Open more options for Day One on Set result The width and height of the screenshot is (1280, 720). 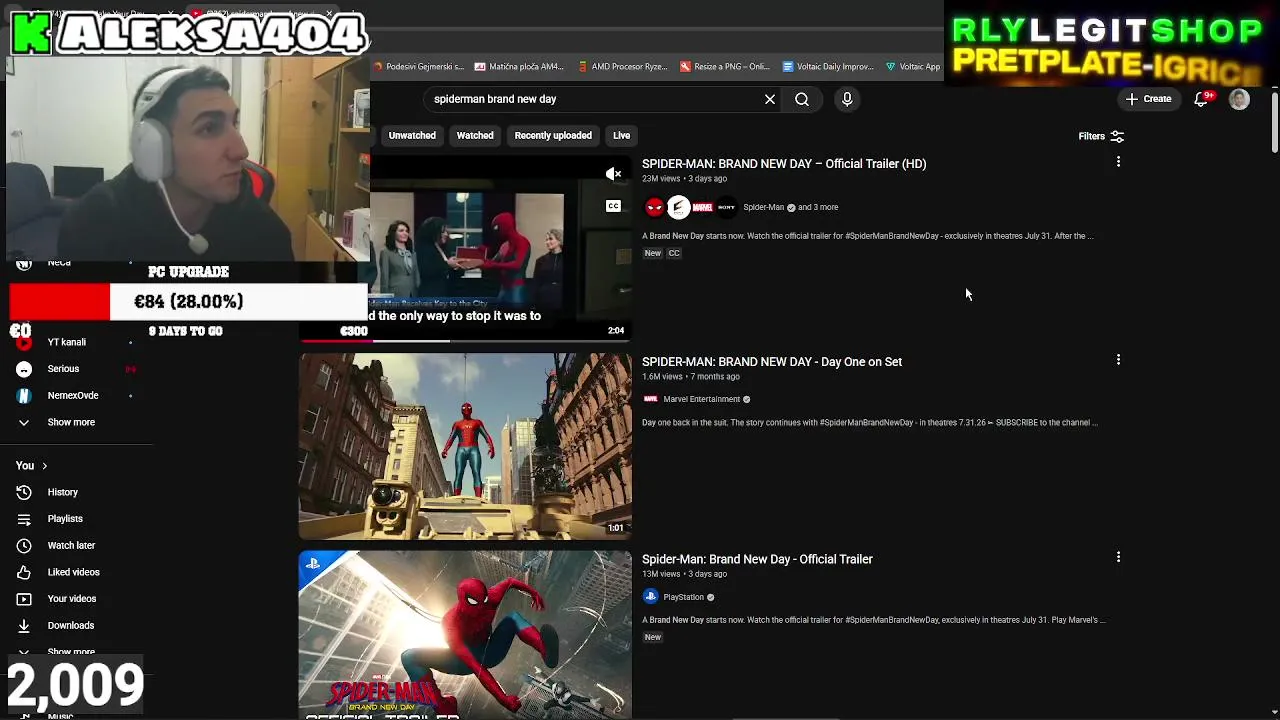pos(1118,359)
